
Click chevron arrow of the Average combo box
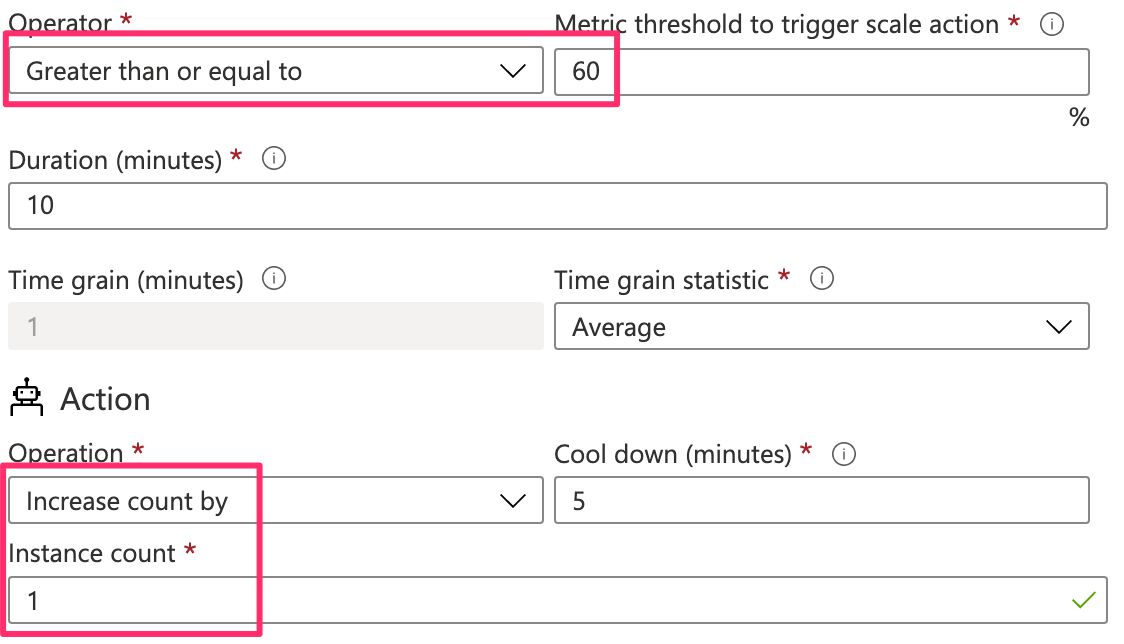tap(1059, 327)
